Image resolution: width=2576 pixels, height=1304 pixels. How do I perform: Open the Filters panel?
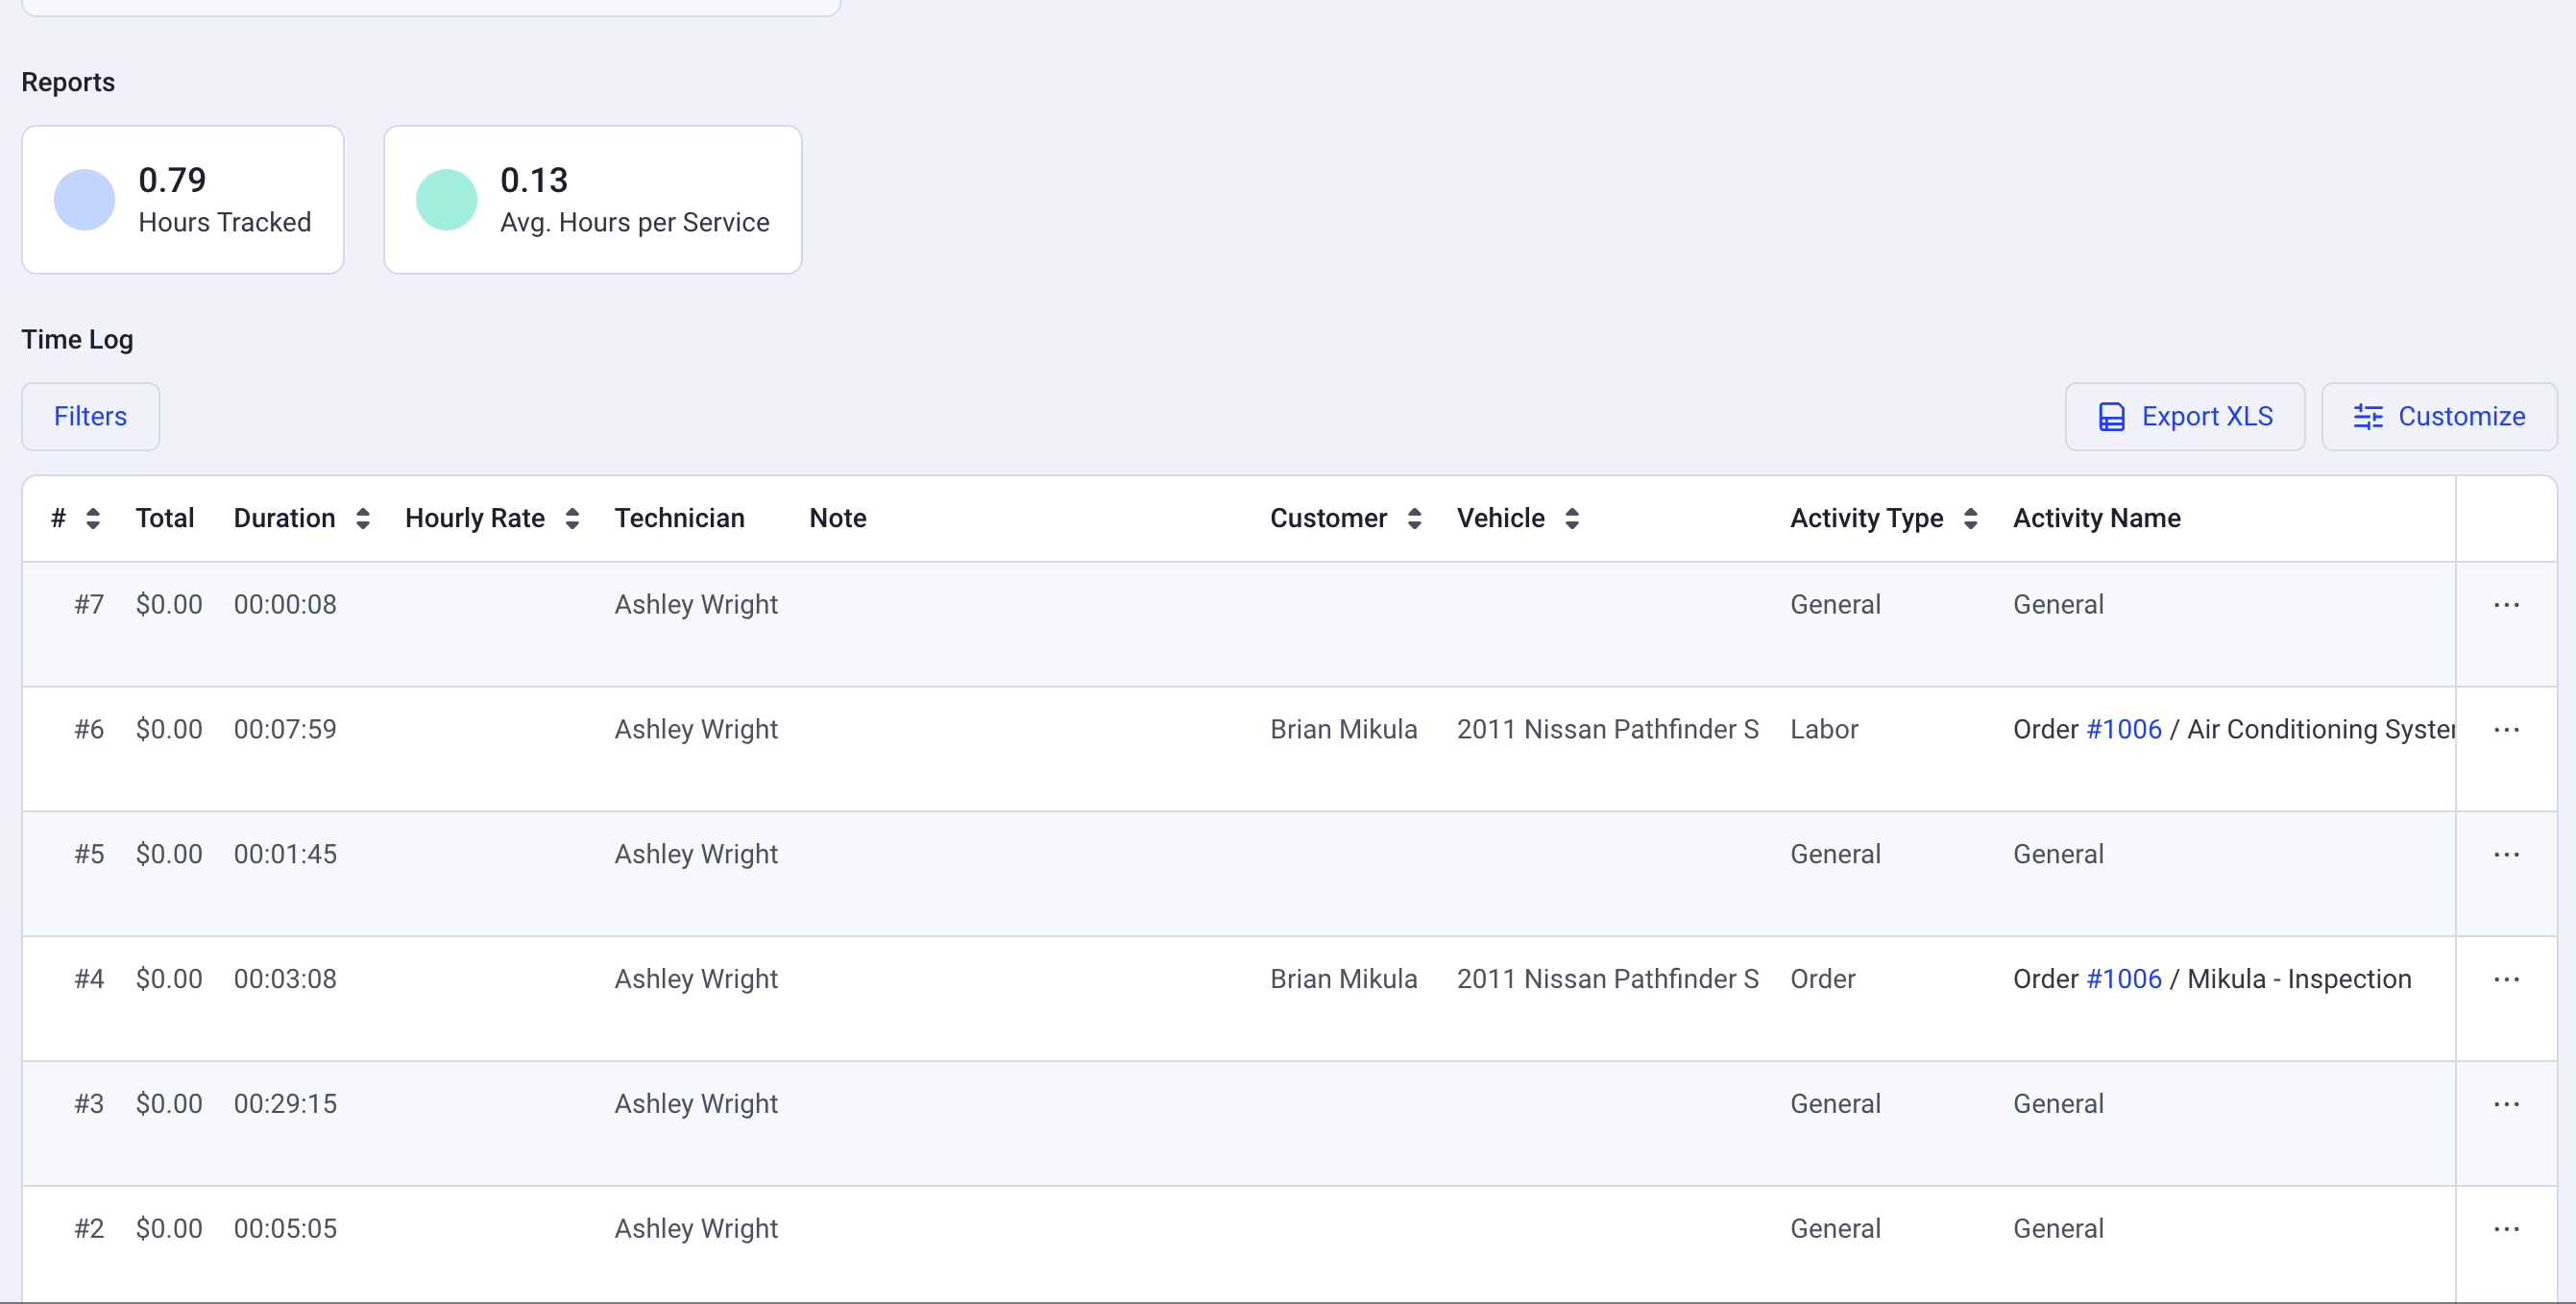[x=91, y=417]
